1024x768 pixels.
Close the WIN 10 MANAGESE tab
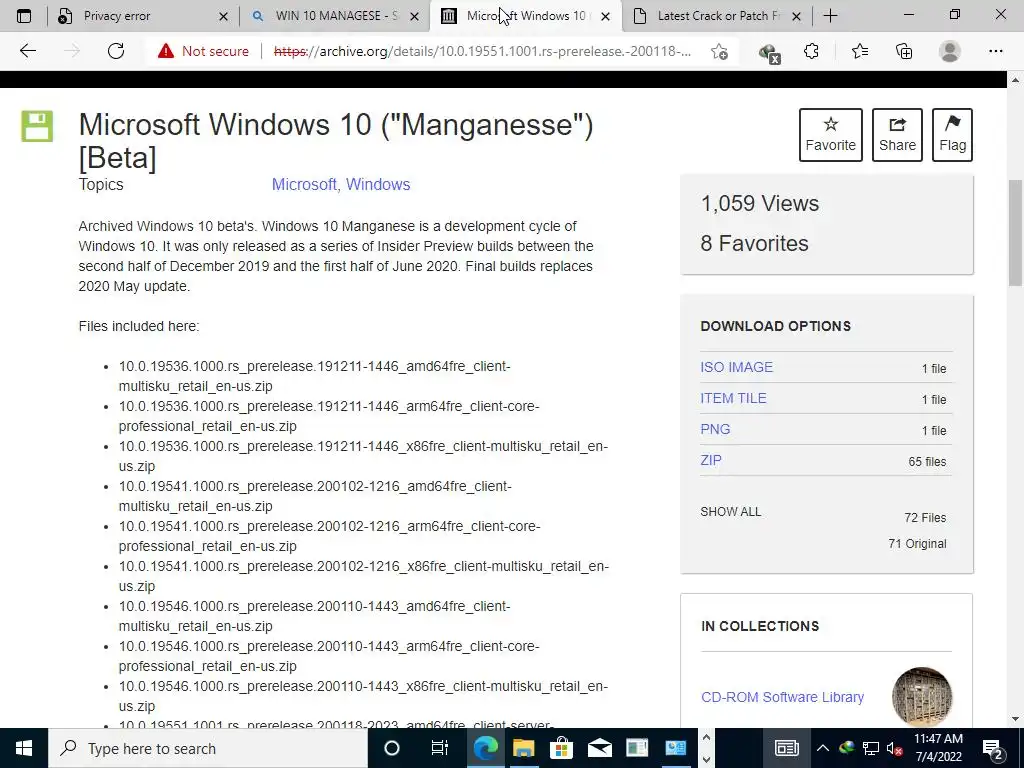pos(414,16)
